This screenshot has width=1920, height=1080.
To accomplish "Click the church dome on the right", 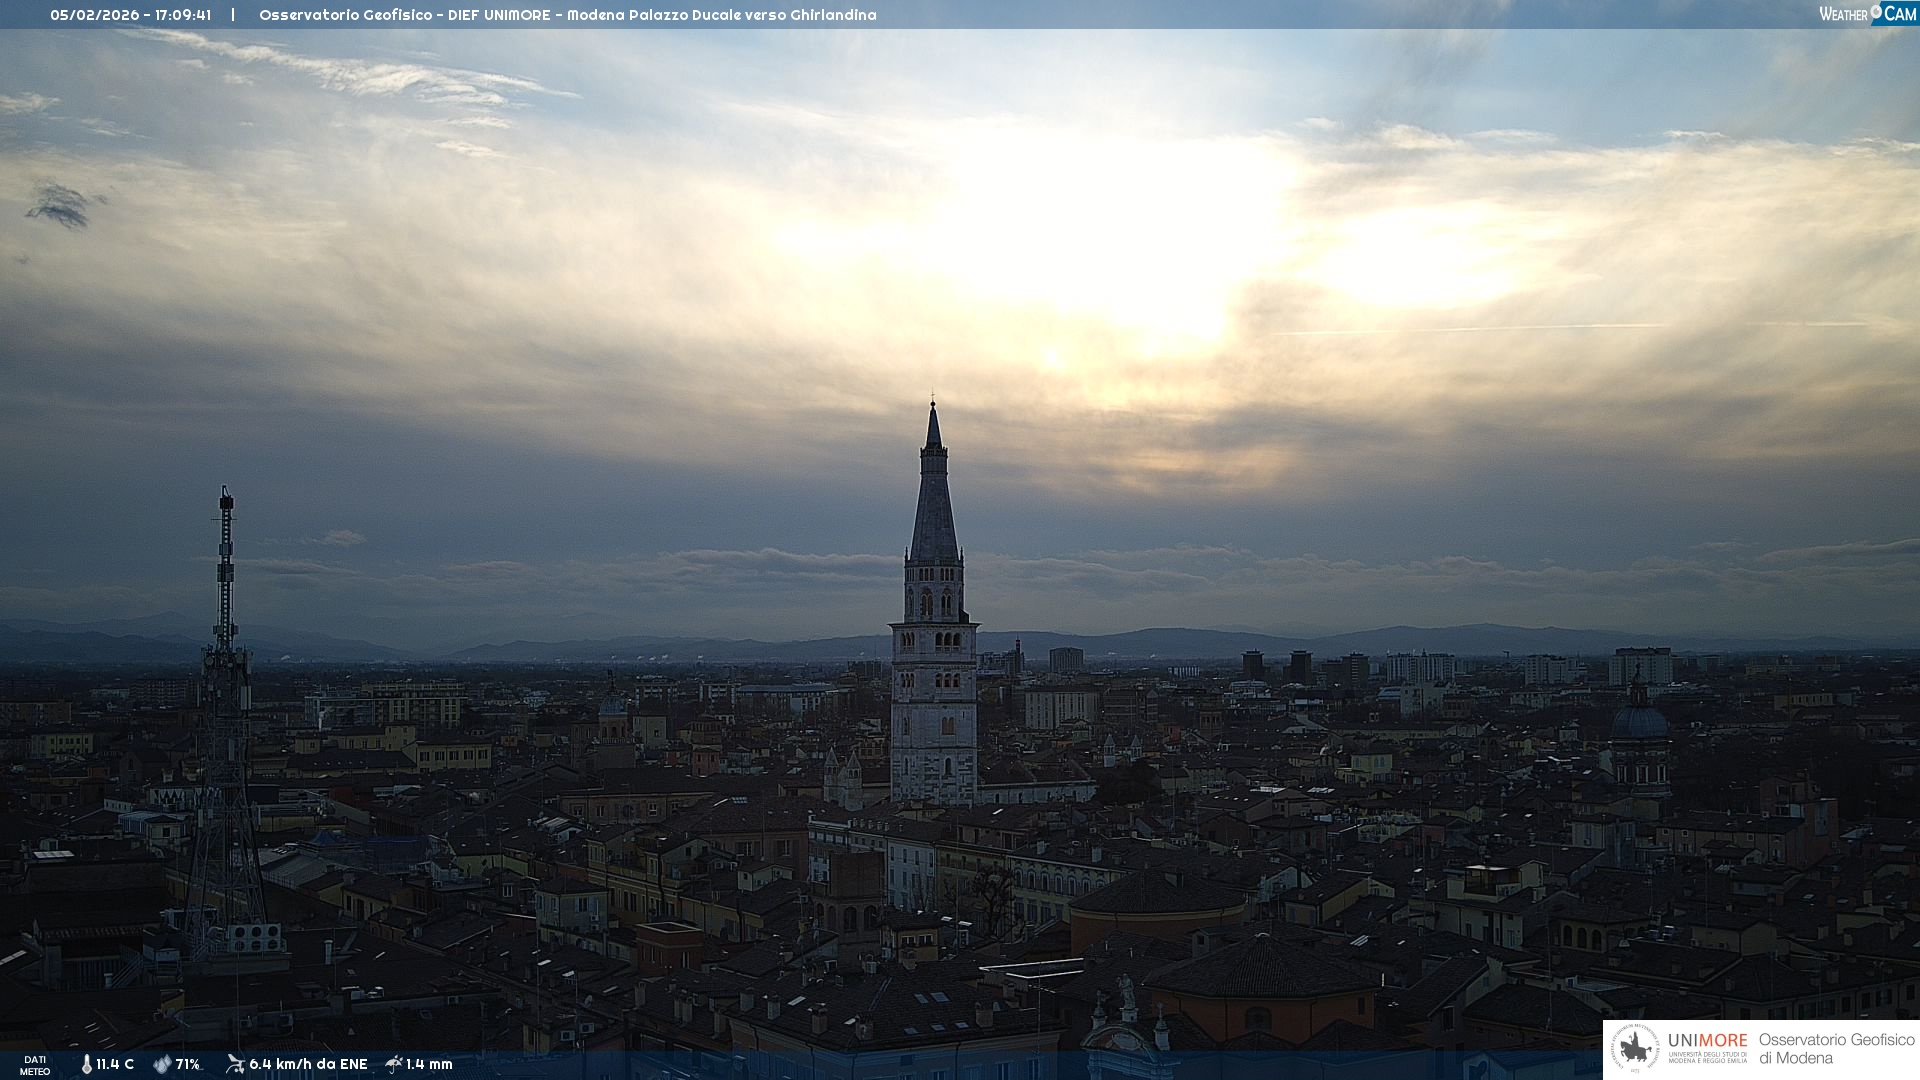I will [x=1639, y=719].
